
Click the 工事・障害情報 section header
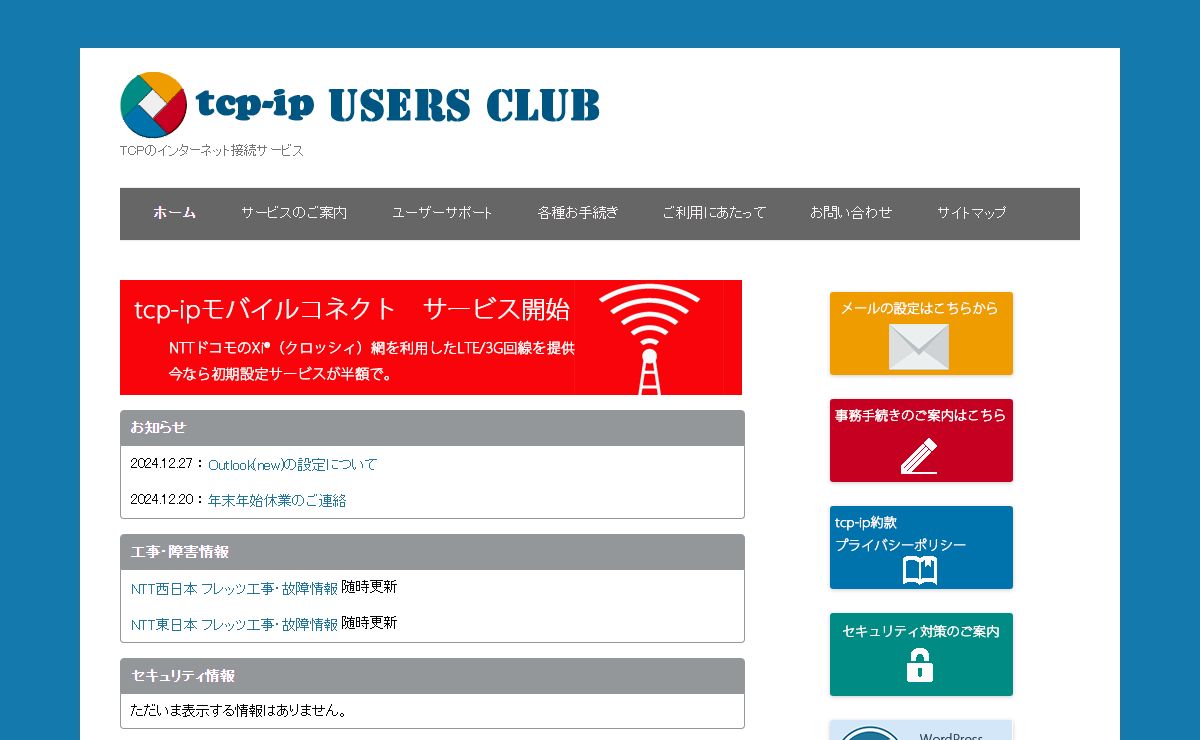tap(432, 552)
